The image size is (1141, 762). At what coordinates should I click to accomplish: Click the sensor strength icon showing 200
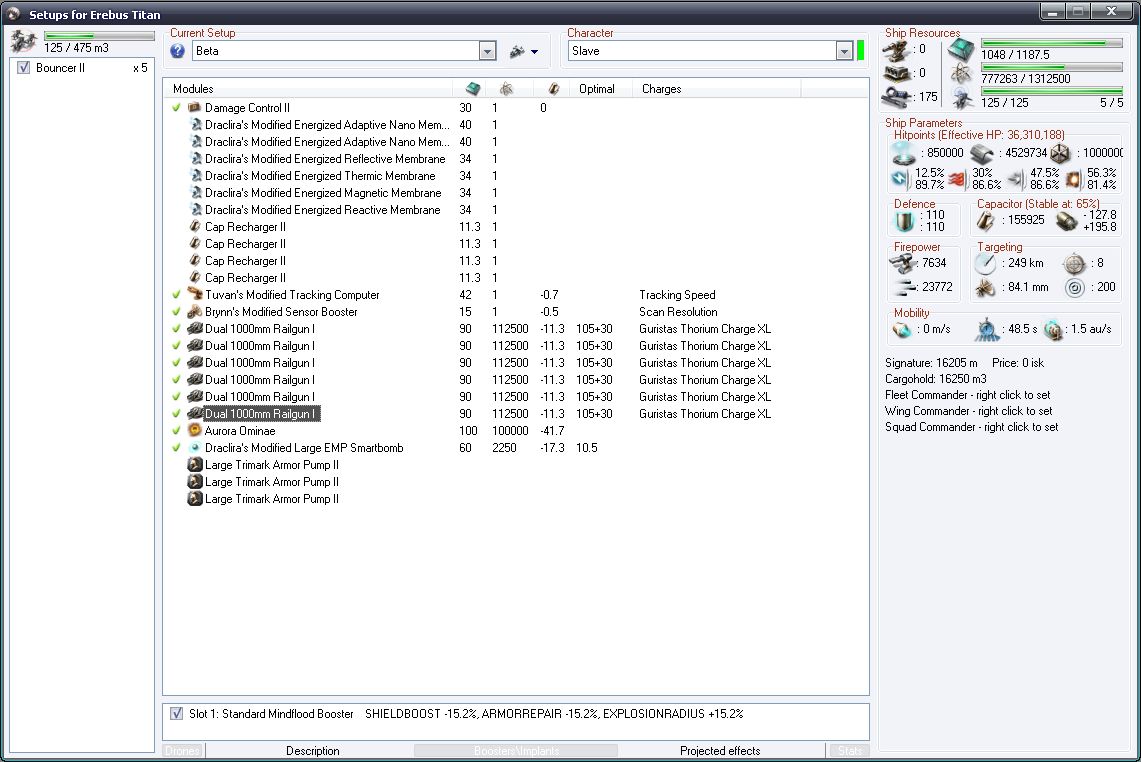pyautogui.click(x=1074, y=287)
